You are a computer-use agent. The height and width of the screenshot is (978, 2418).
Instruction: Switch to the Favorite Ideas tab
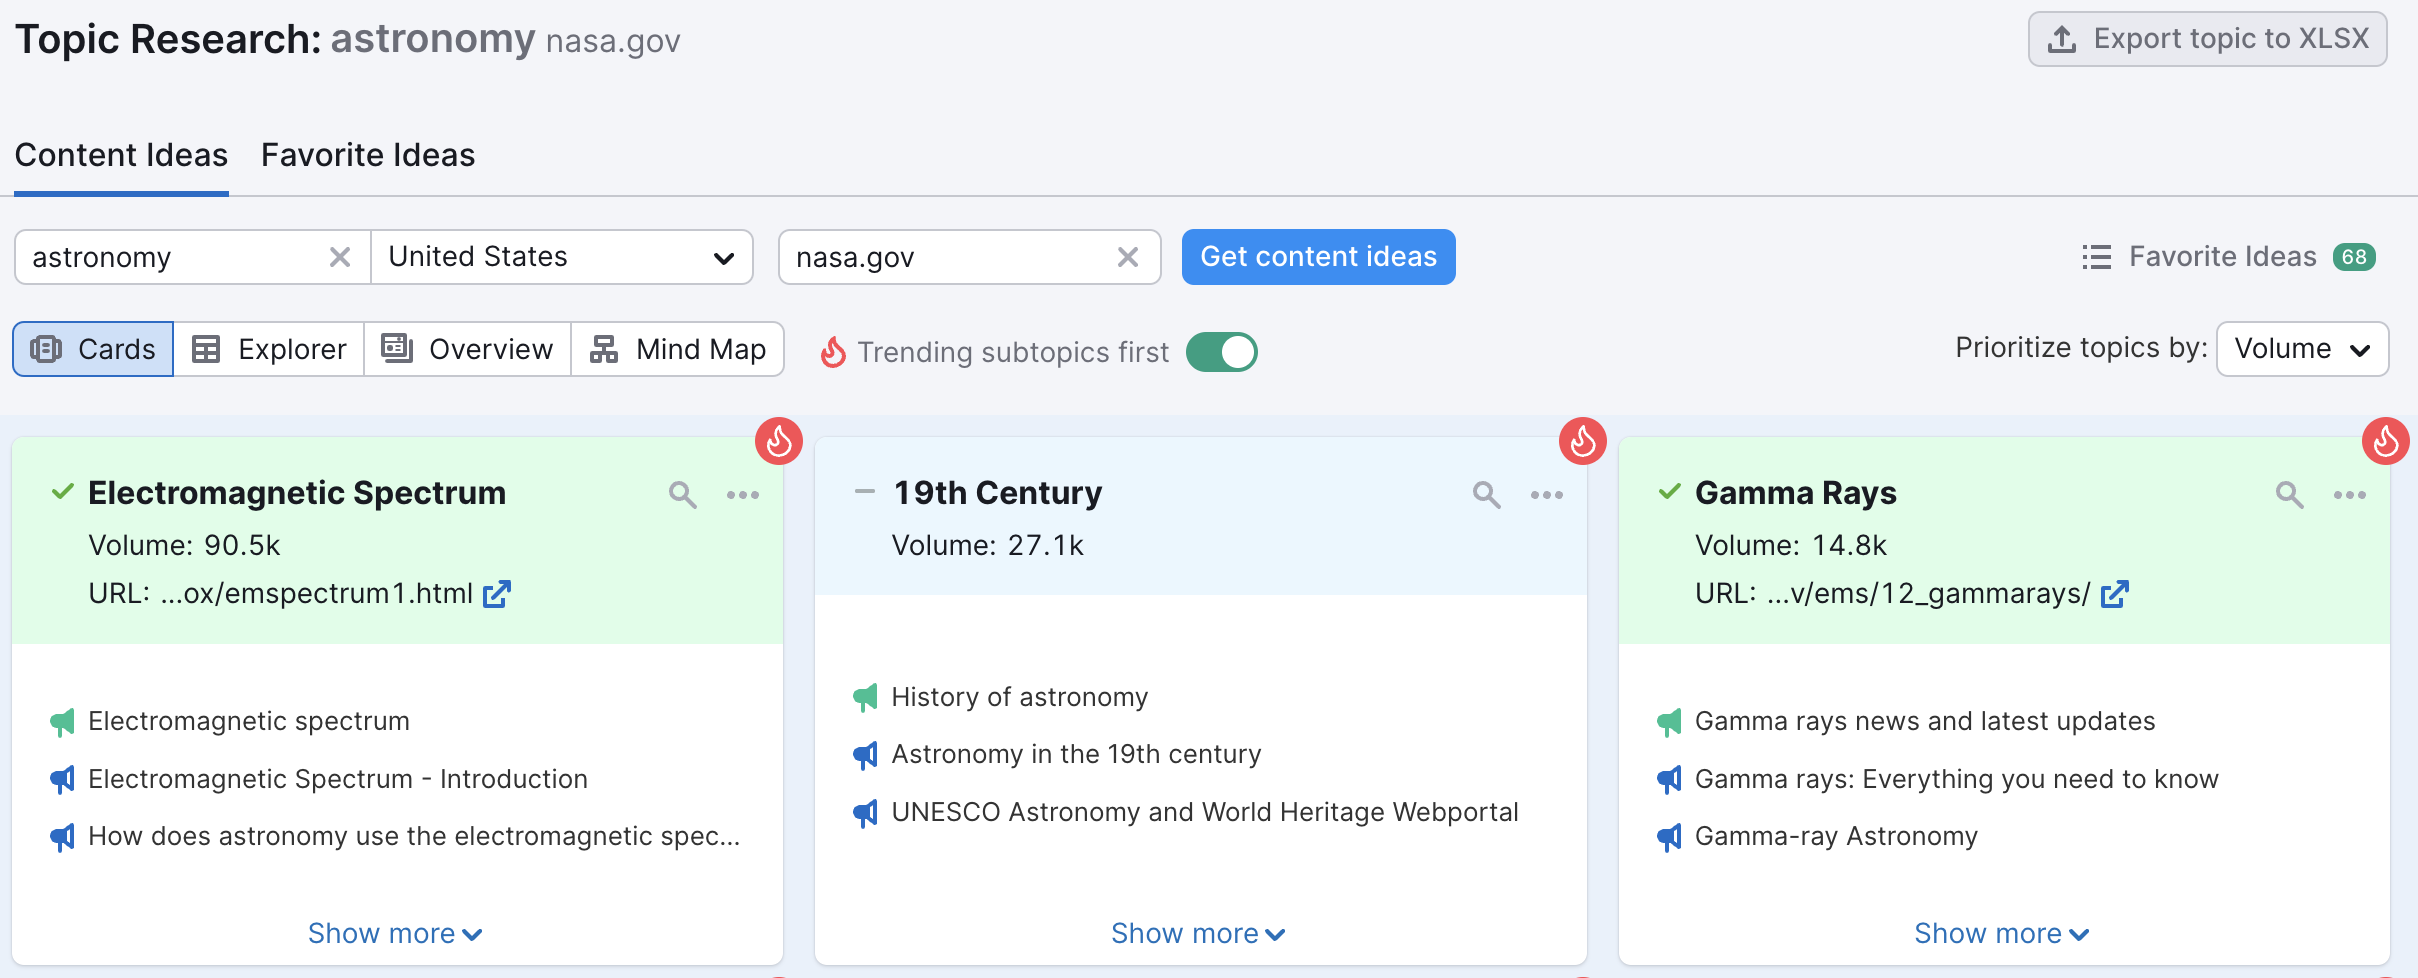pyautogui.click(x=367, y=155)
